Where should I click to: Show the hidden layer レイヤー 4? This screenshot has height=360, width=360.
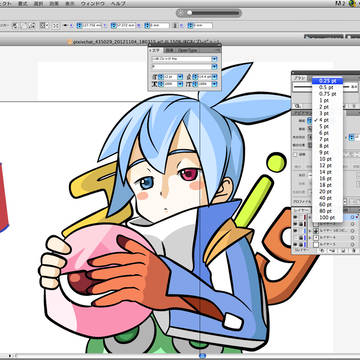[x=295, y=238]
